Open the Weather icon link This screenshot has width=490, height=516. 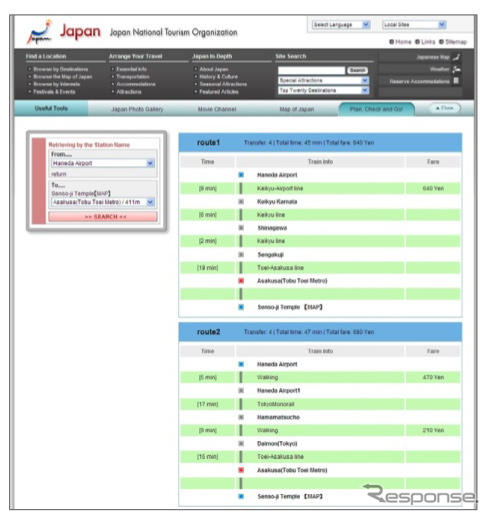tap(456, 69)
